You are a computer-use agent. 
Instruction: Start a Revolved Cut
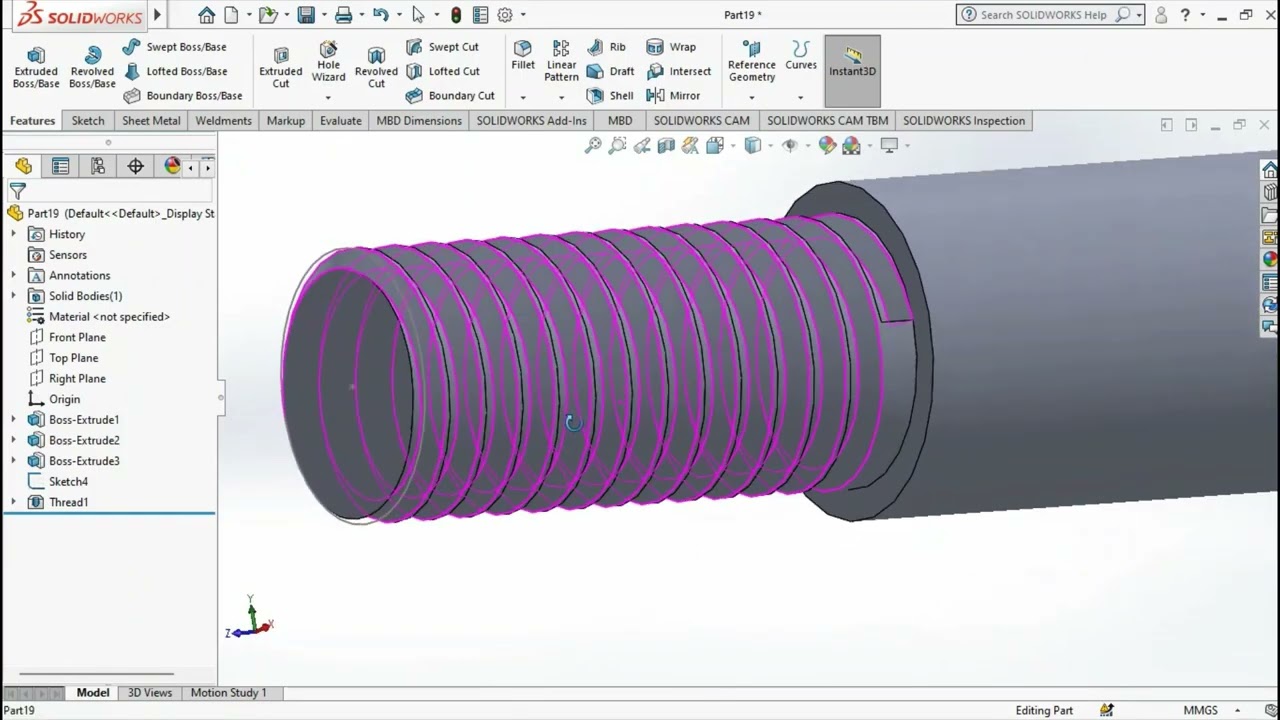[376, 67]
